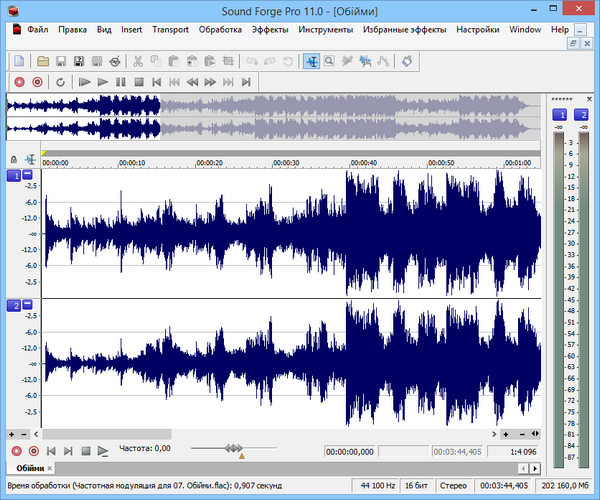Screen dimensions: 600x500
Task: Click the New file icon in toolbar
Action: [x=19, y=61]
